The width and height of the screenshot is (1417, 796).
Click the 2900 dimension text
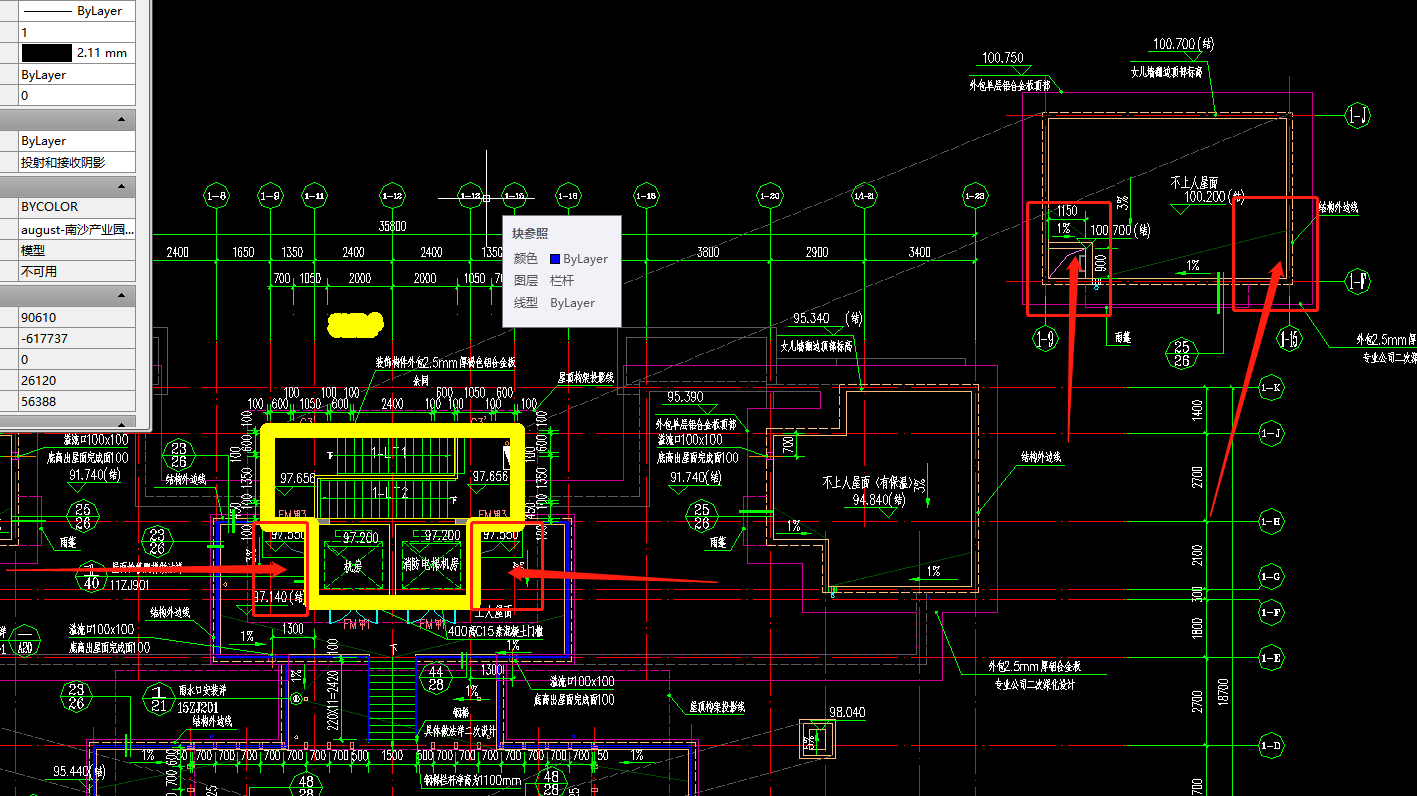[x=816, y=253]
